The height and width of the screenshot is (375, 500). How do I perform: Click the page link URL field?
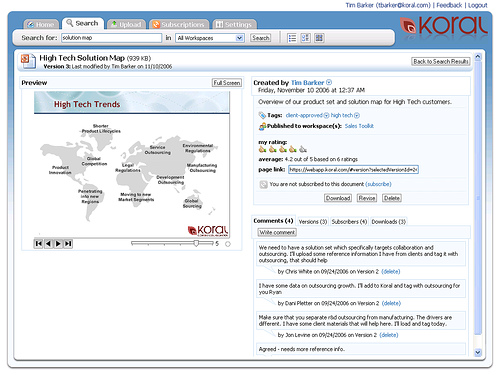tap(353, 170)
